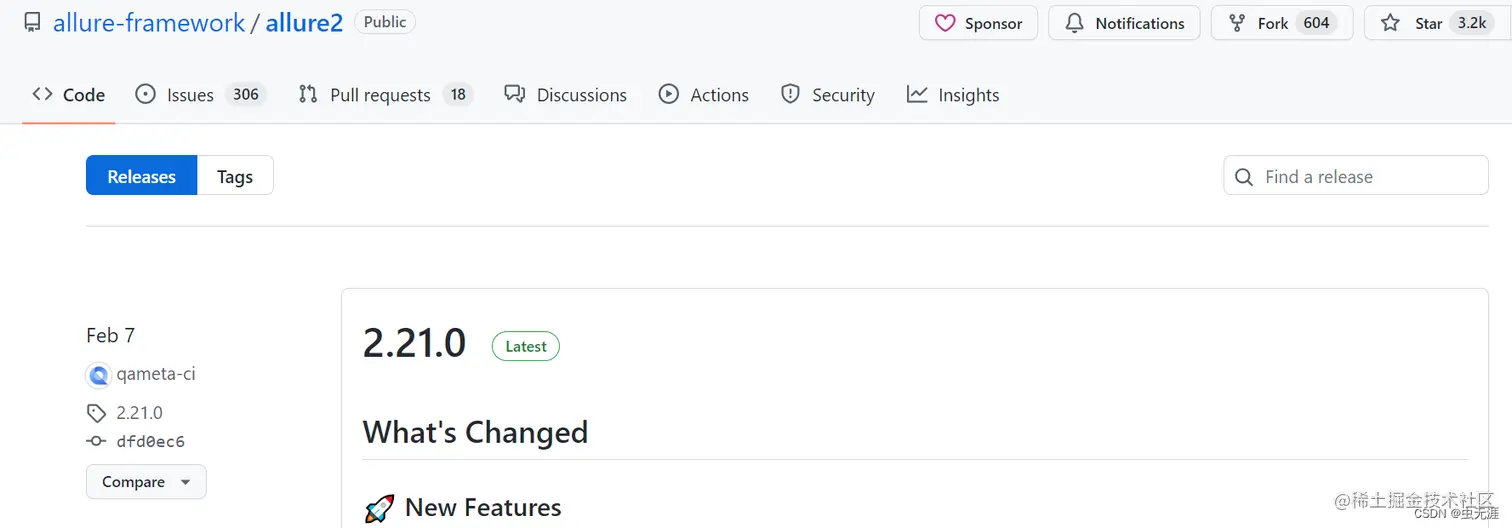Expand the Compare dropdown

146,482
